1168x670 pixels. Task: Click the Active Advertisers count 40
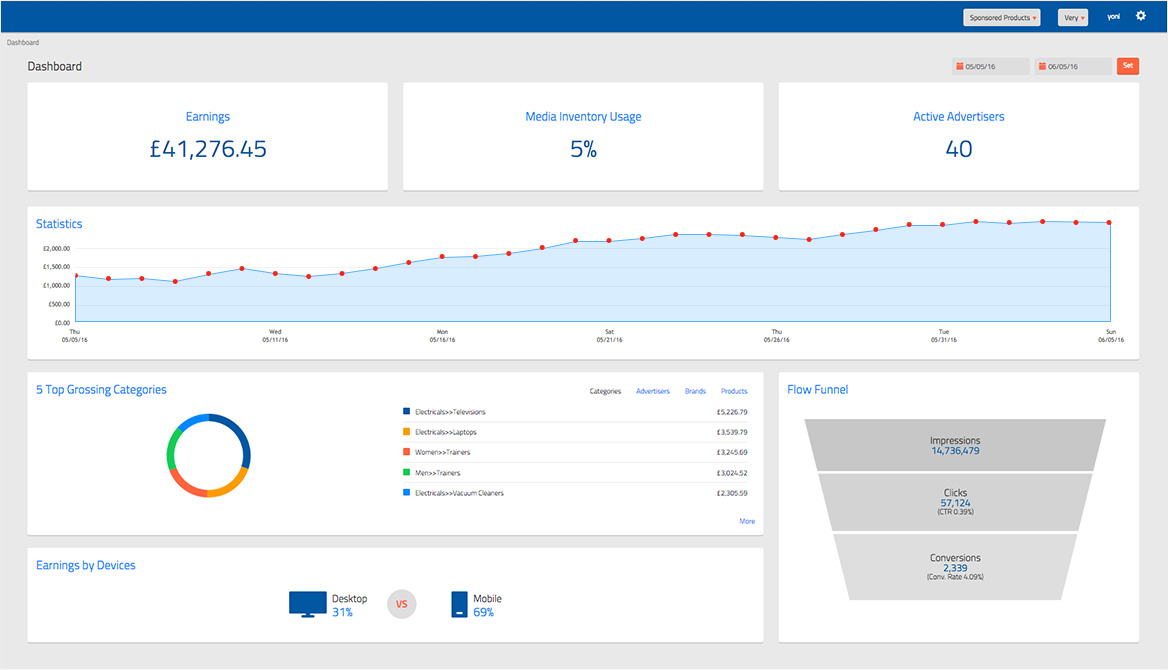point(959,149)
